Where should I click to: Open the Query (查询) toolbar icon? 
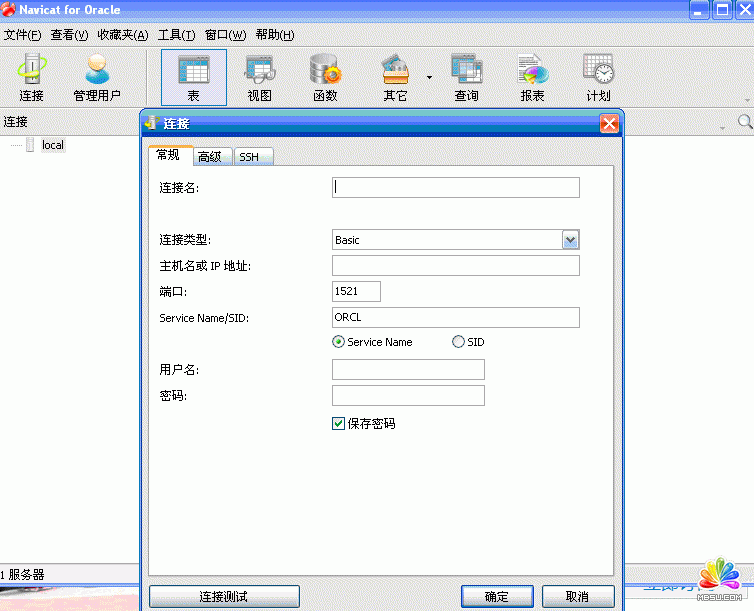point(466,77)
